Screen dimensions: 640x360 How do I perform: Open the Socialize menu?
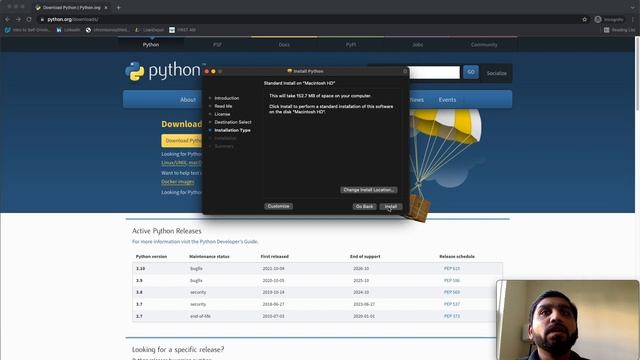[x=496, y=73]
